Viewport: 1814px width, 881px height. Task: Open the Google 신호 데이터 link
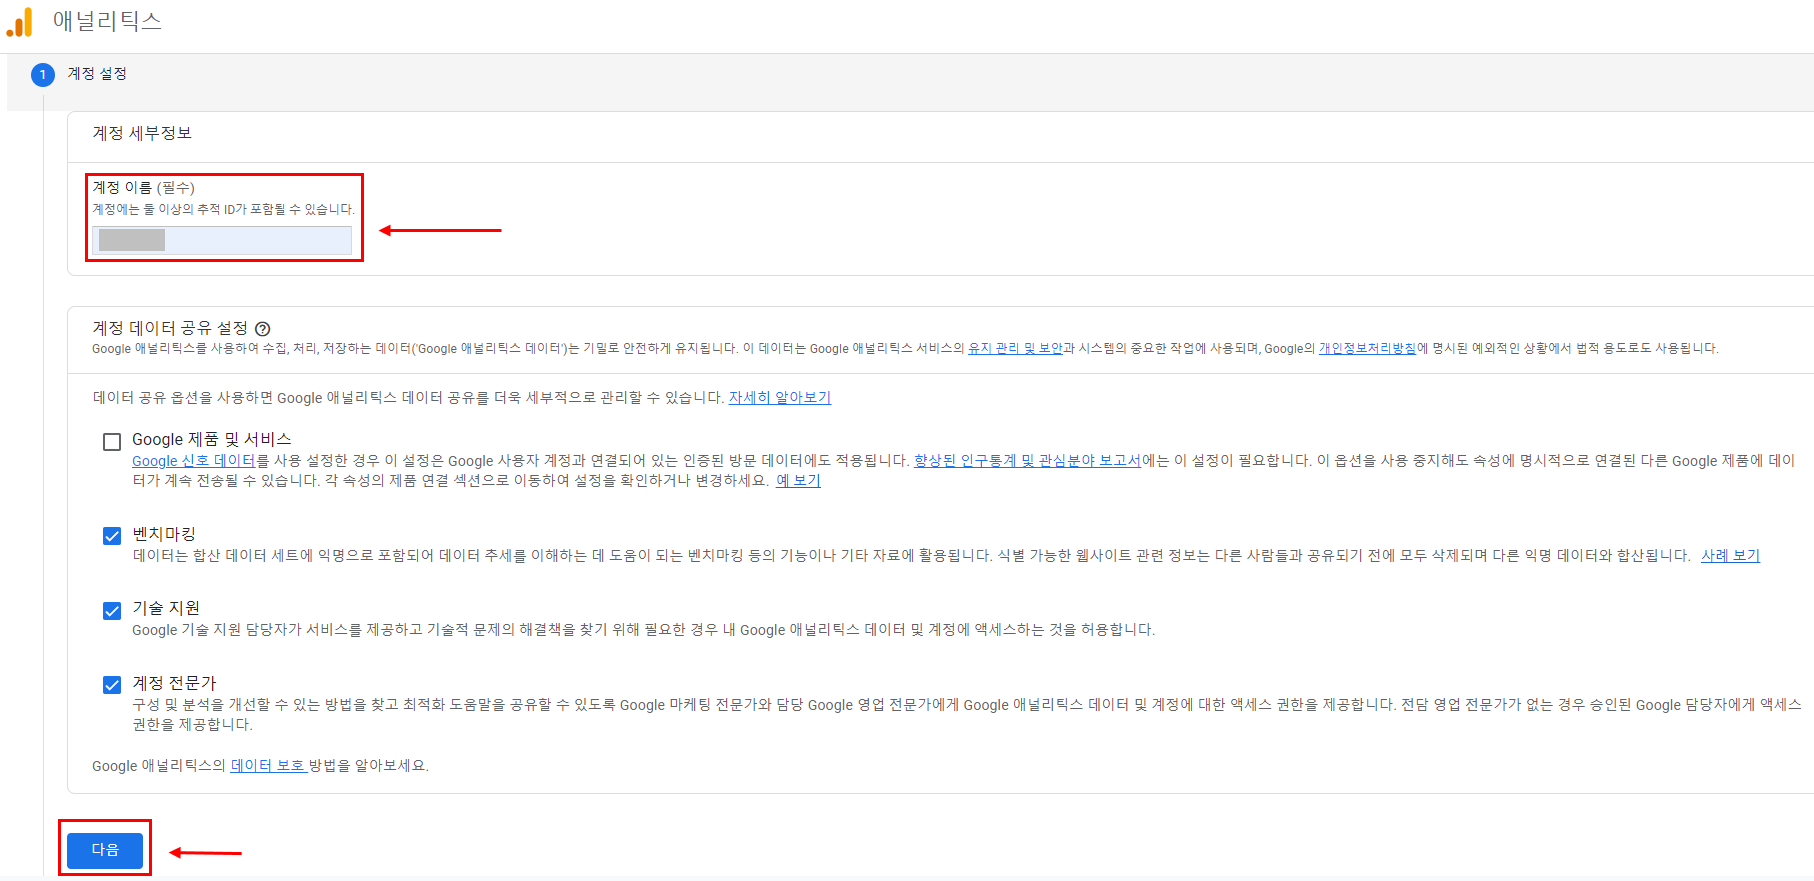pos(194,461)
